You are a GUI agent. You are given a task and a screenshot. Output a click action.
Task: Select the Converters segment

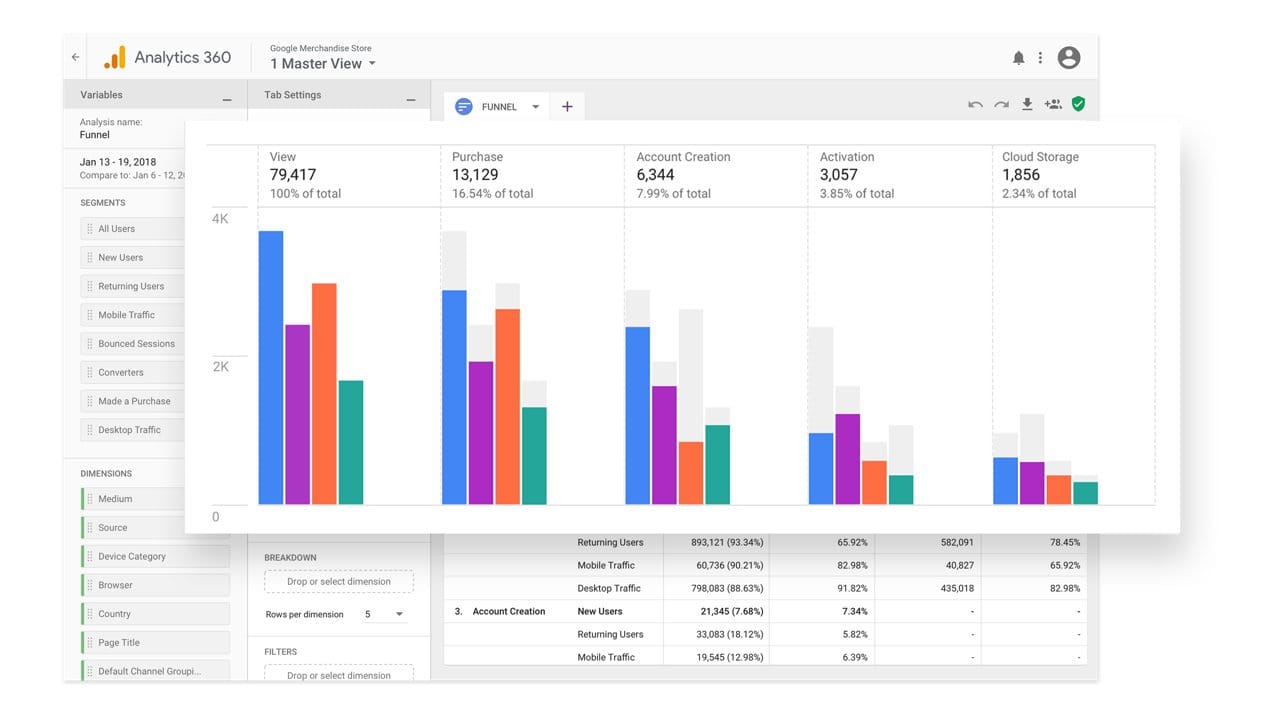click(134, 372)
